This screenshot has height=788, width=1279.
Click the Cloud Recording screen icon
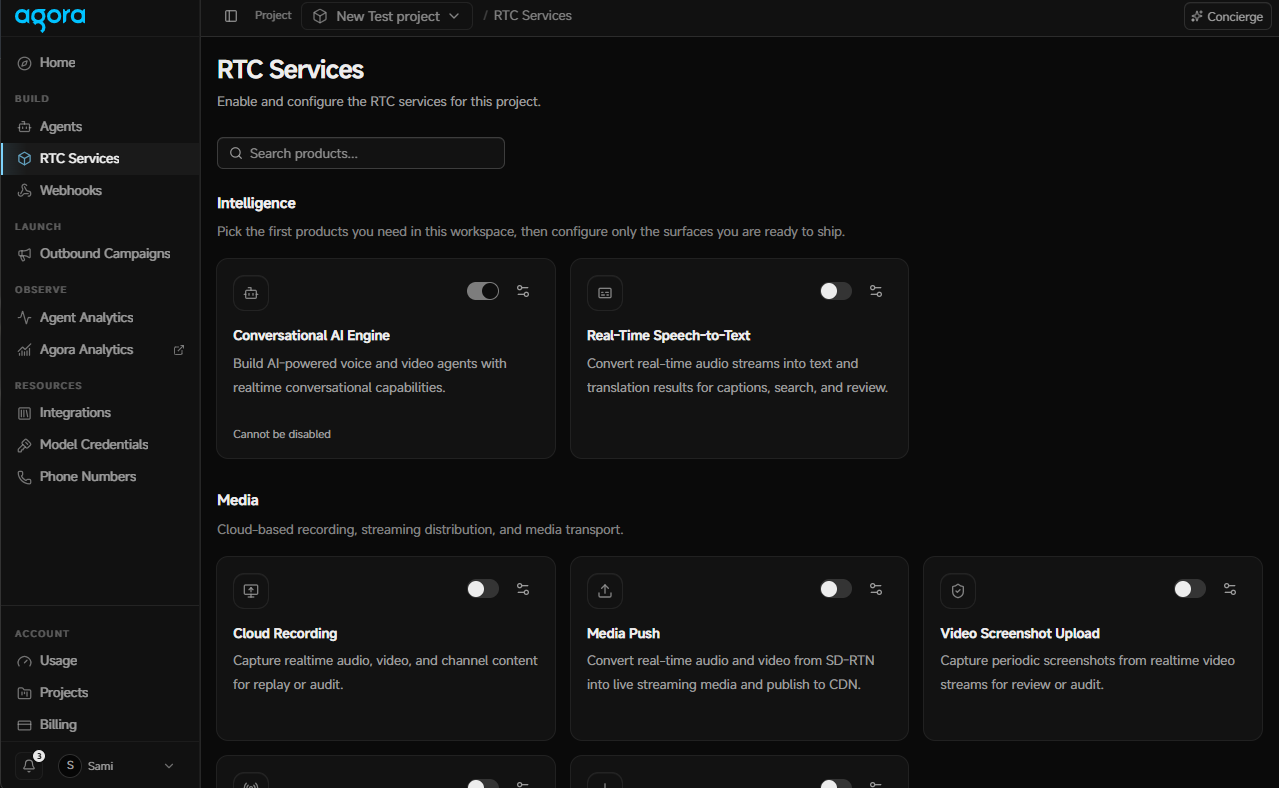tap(251, 591)
